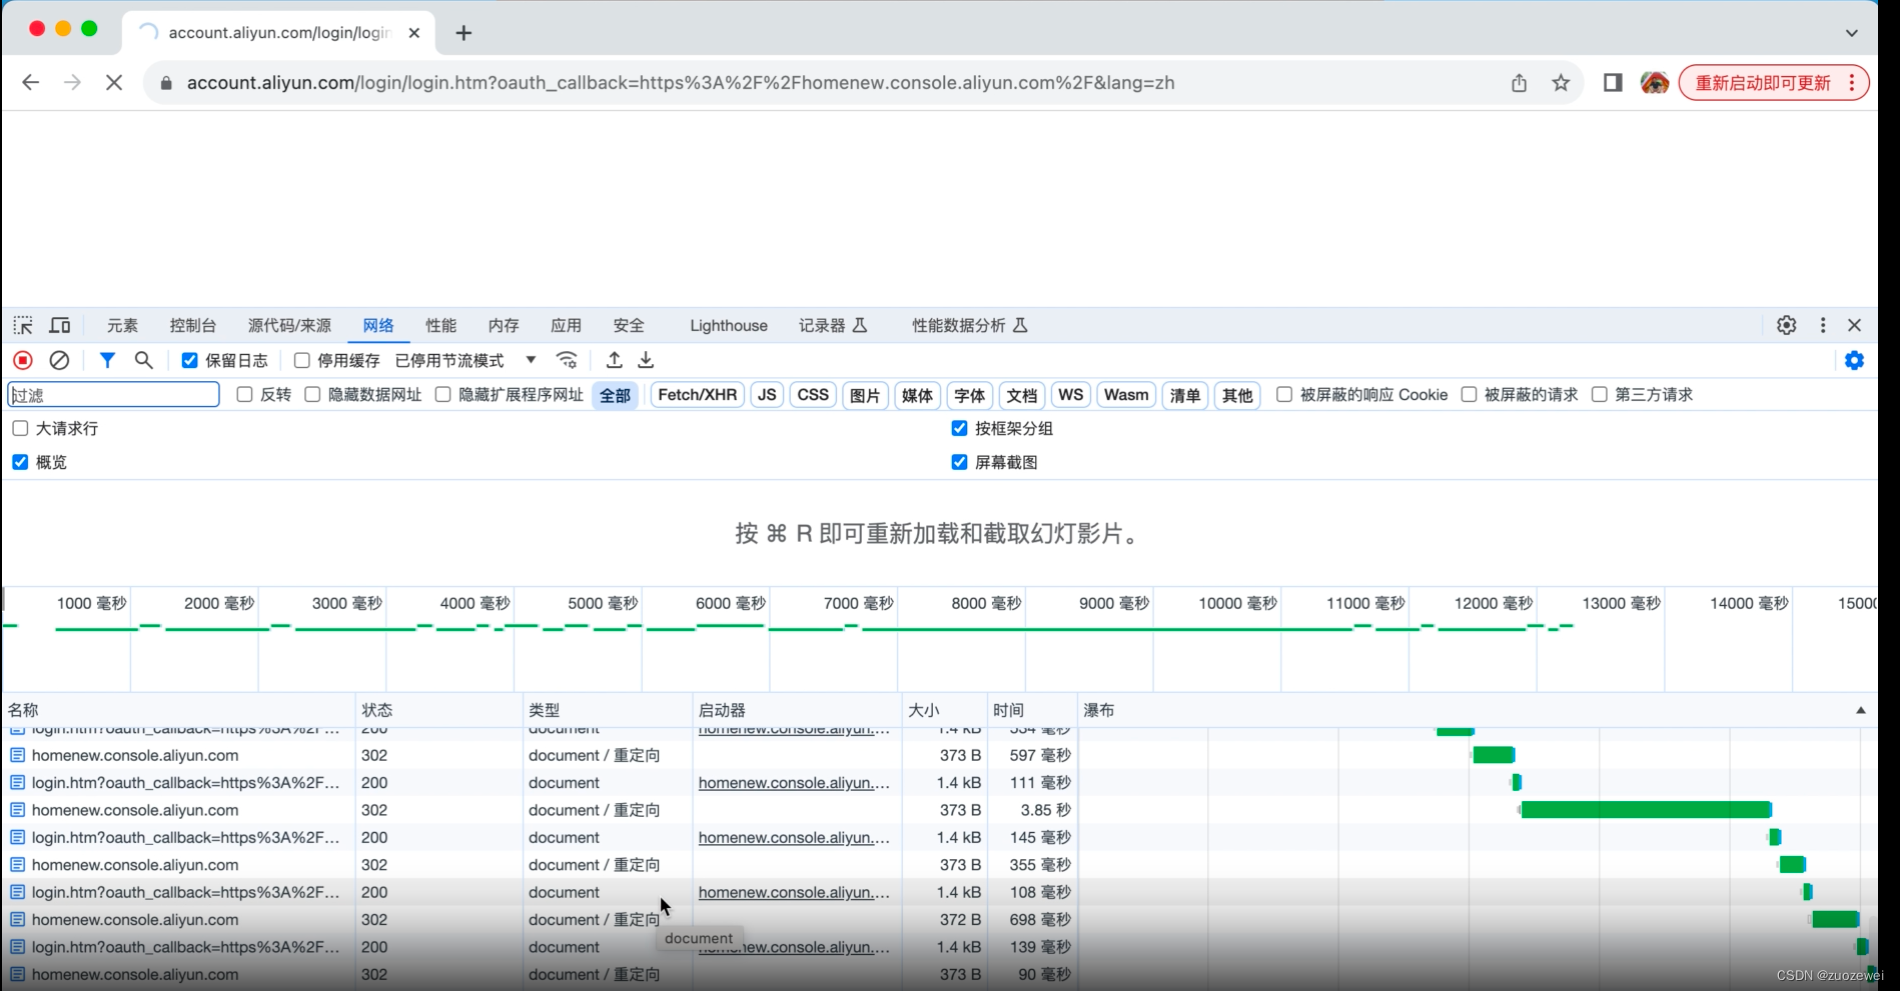Screen dimensions: 1900x991
Task: Filter requests by Fetch/XHR
Action: (x=698, y=395)
